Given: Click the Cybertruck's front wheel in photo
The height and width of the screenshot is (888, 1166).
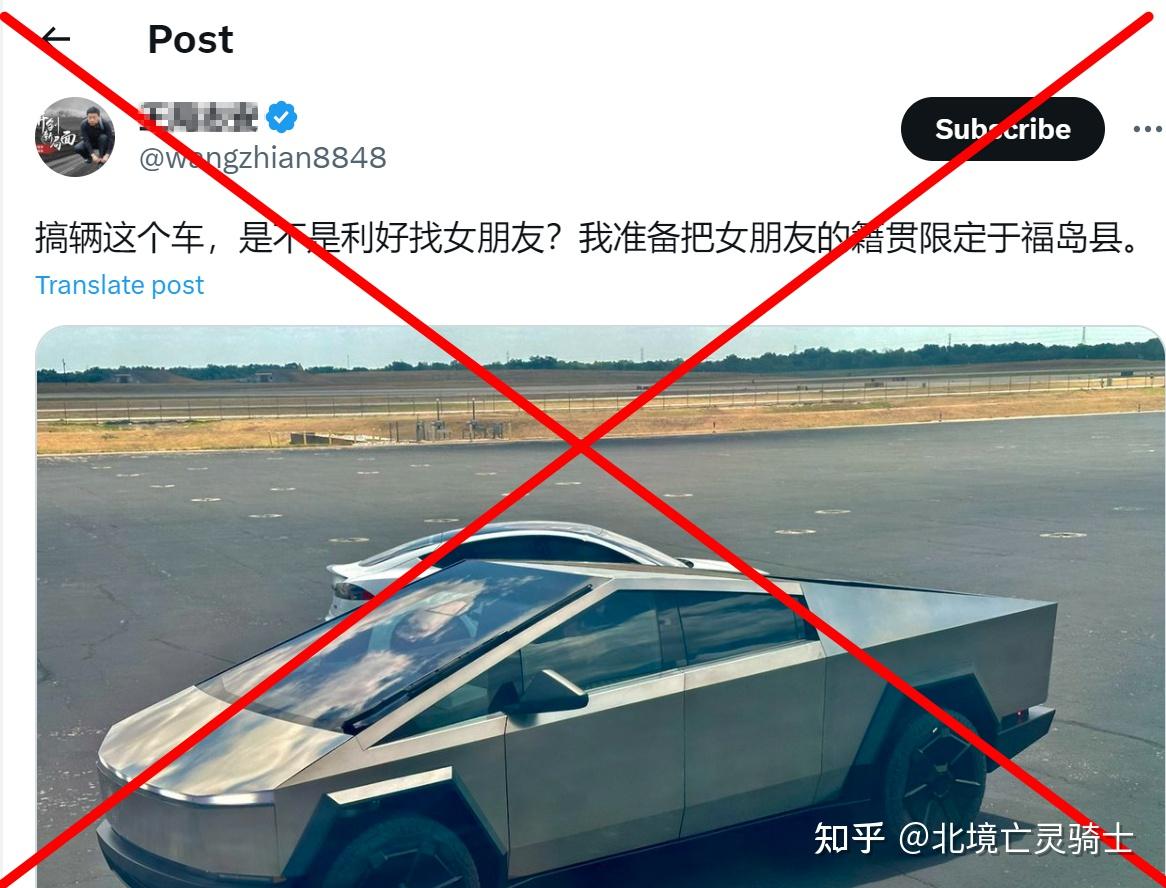Looking at the screenshot, I should [x=402, y=855].
